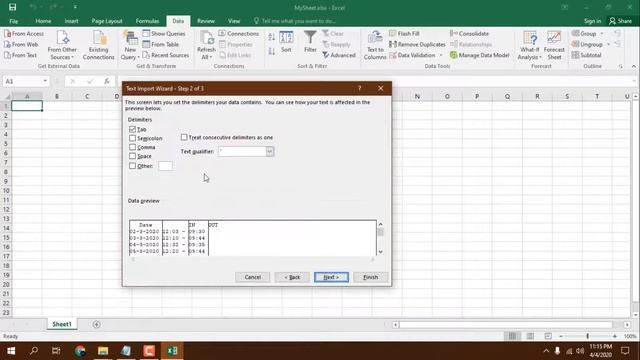
Task: Open Existing Connections
Action: [x=98, y=46]
